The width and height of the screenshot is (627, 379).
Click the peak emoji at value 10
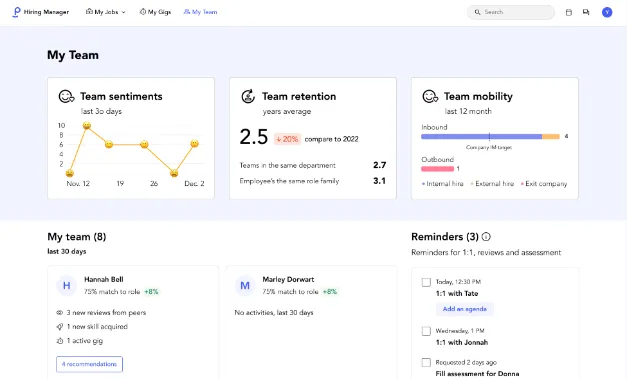click(87, 126)
